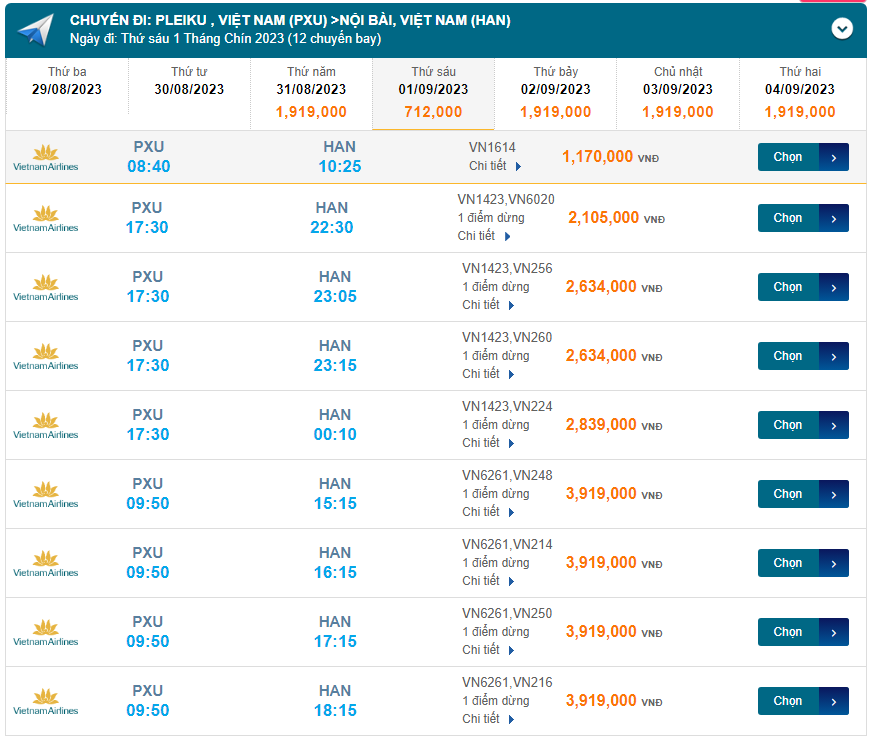Click the arrow on the 2,839,000 VND Chọn button

click(834, 426)
